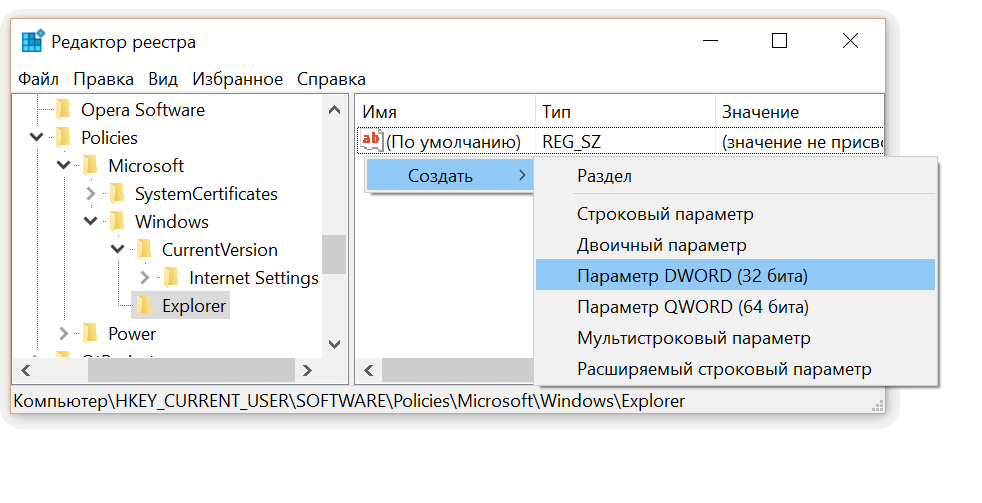This screenshot has height=503, width=982.
Task: Open the Создать submenu item
Action: [449, 176]
